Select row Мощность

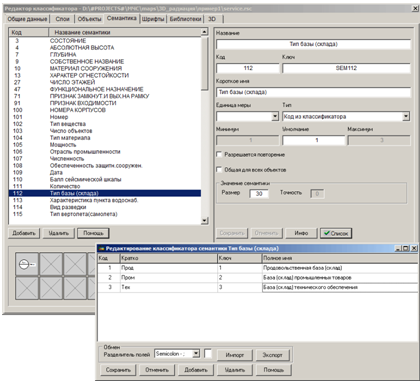point(105,145)
